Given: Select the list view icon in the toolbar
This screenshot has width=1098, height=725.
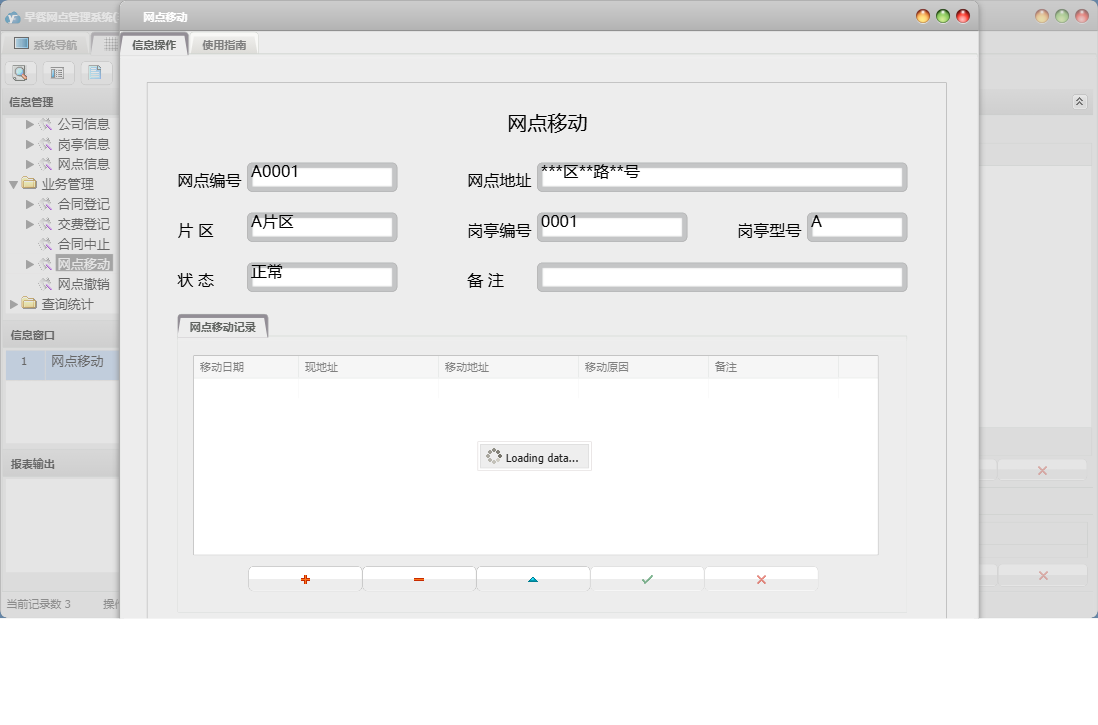Looking at the screenshot, I should (57, 72).
